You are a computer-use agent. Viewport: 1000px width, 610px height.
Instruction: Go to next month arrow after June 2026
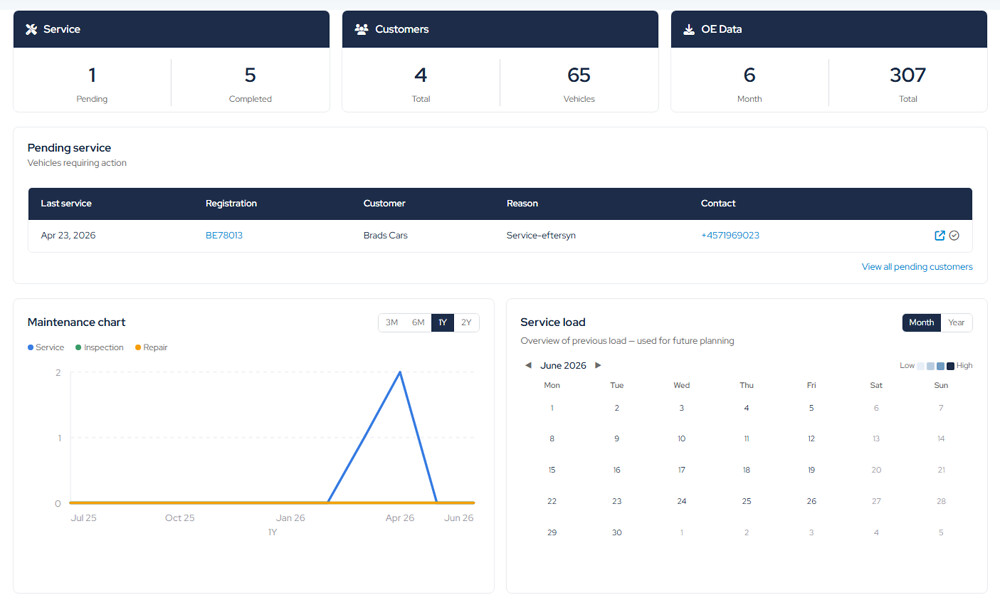(x=598, y=365)
